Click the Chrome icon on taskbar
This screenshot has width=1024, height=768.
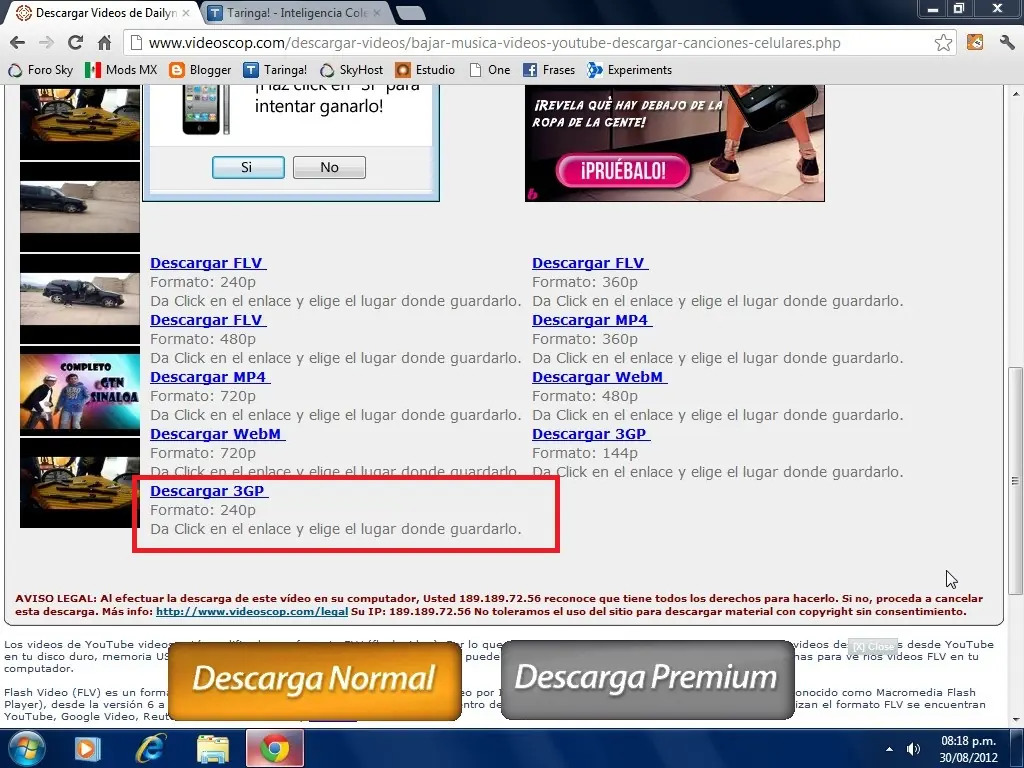[275, 748]
